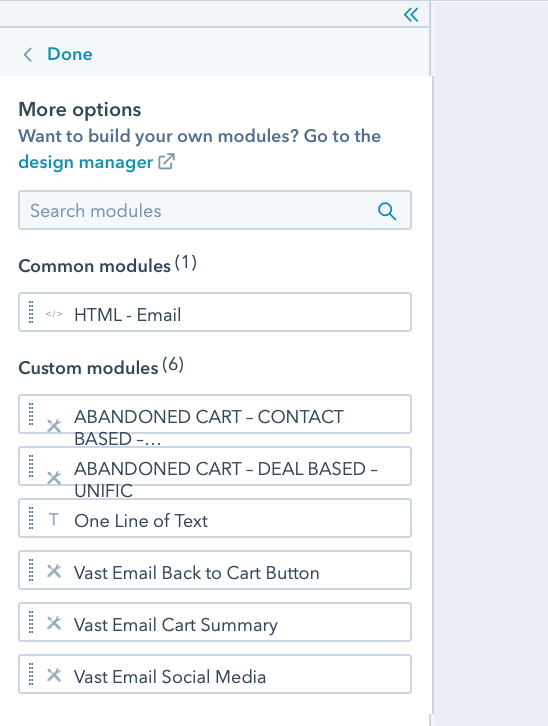Click the custom module icon on Vast Email Cart Summary

point(54,623)
